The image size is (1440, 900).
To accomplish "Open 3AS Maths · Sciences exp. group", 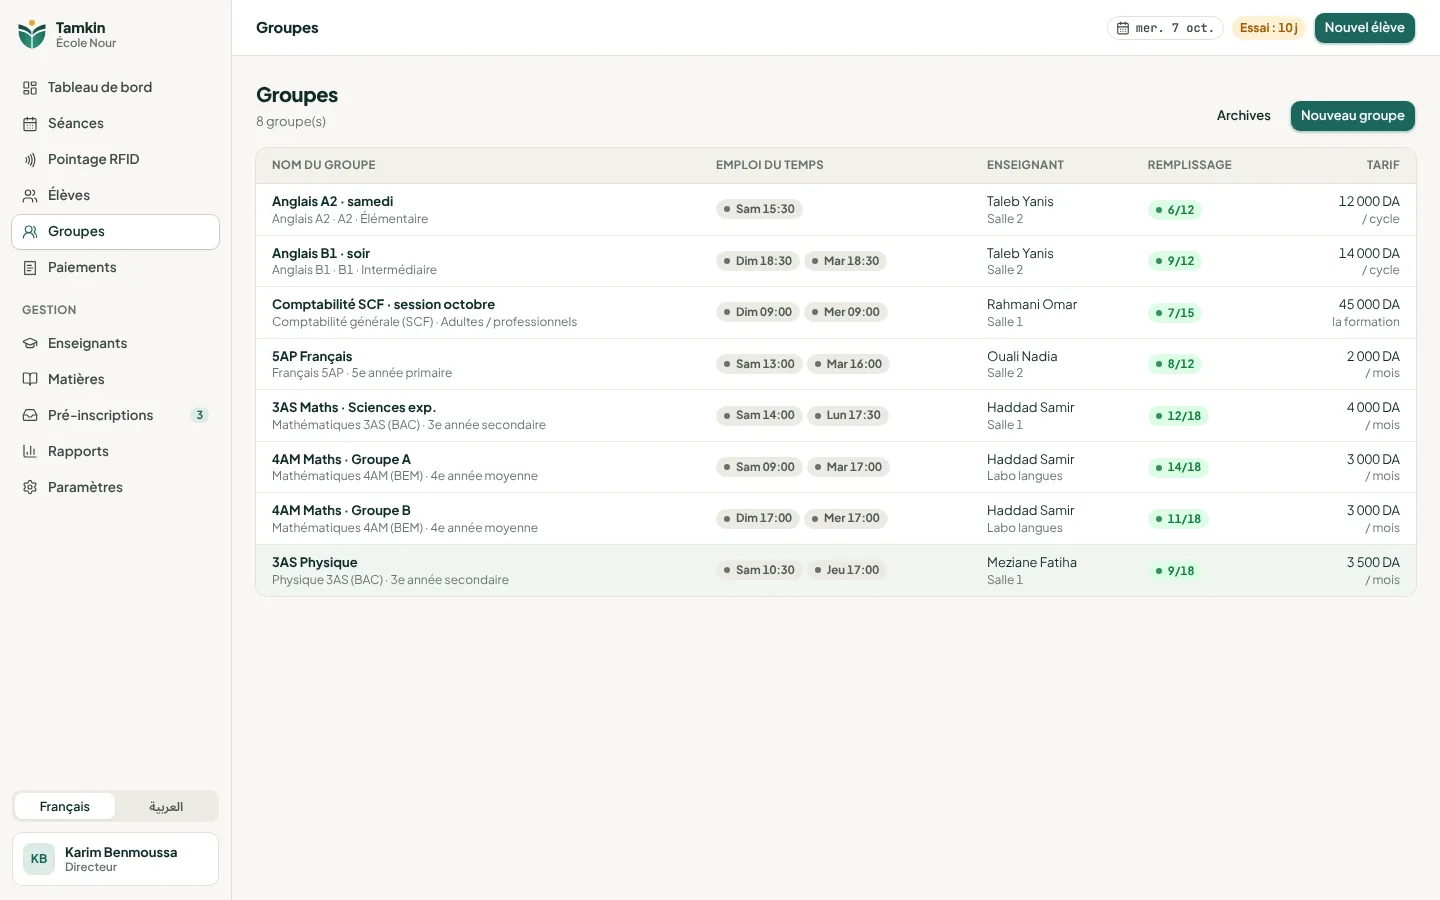I will coord(354,408).
